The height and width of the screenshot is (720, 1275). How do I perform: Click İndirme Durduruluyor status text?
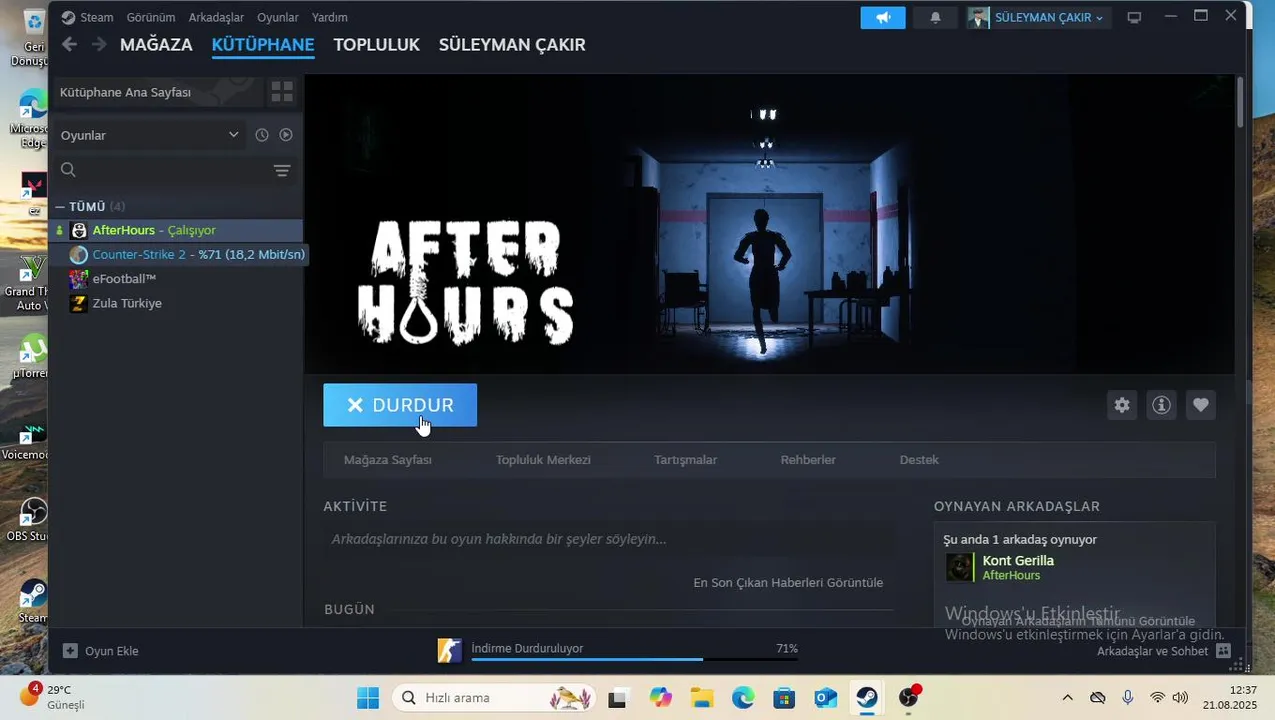pyautogui.click(x=527, y=648)
